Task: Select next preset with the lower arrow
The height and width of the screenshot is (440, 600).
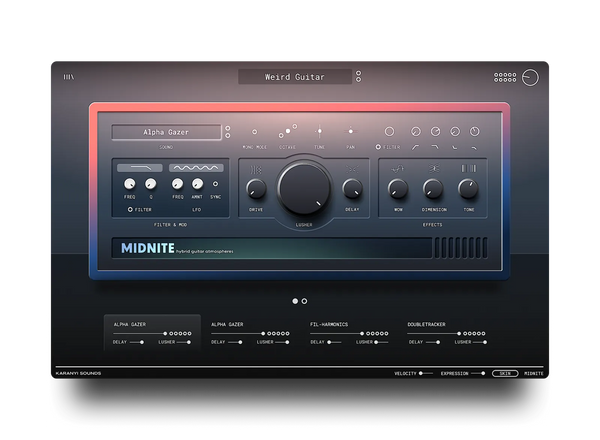Action: pyautogui.click(x=359, y=80)
